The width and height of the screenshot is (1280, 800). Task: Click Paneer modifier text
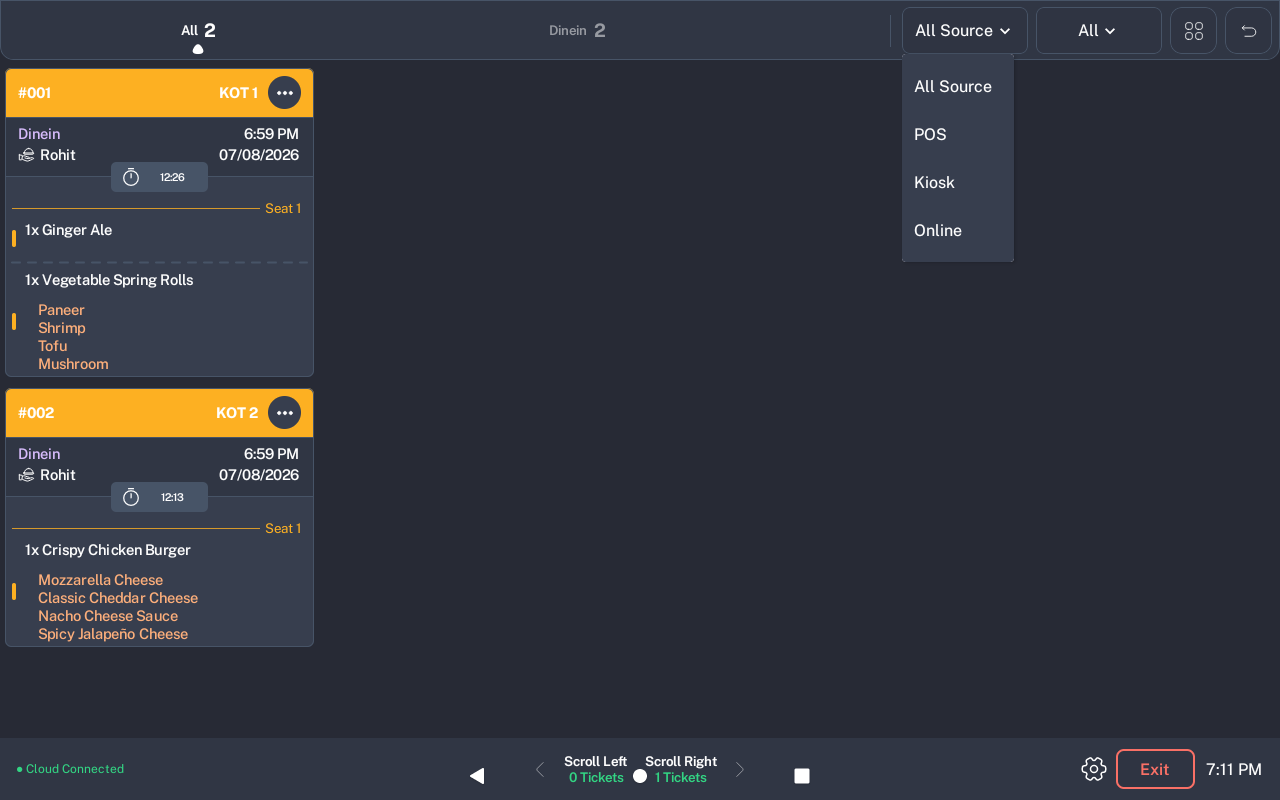(x=61, y=310)
